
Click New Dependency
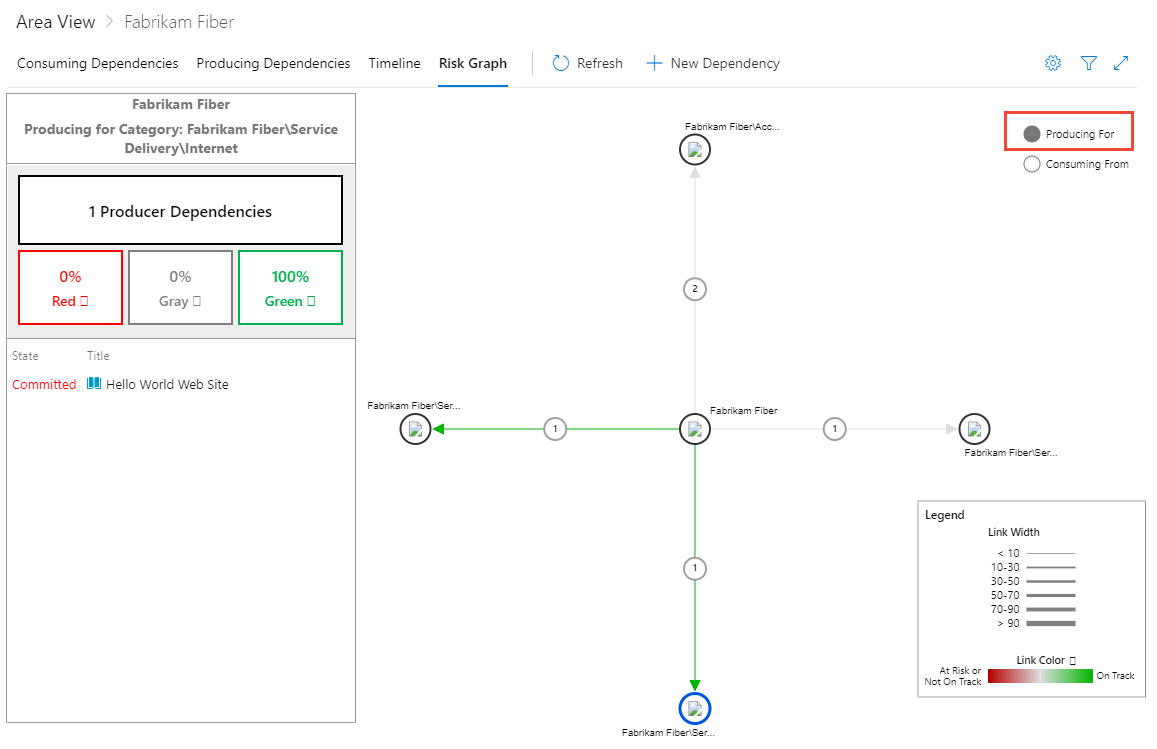[x=712, y=62]
